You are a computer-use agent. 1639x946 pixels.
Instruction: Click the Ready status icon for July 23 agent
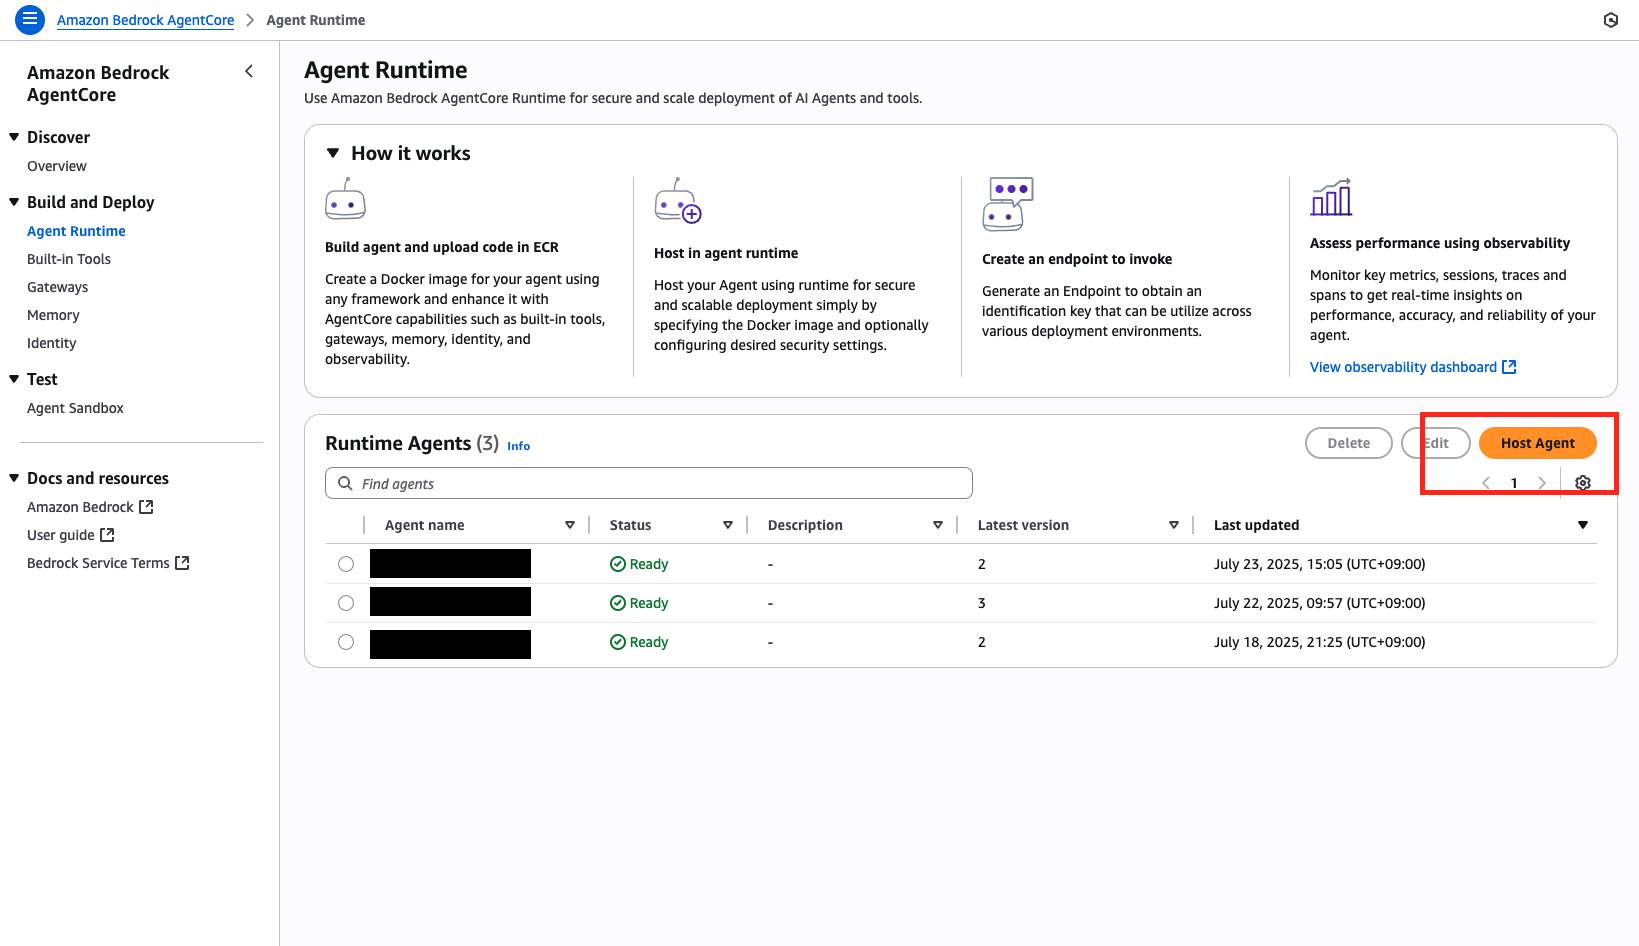coord(618,564)
